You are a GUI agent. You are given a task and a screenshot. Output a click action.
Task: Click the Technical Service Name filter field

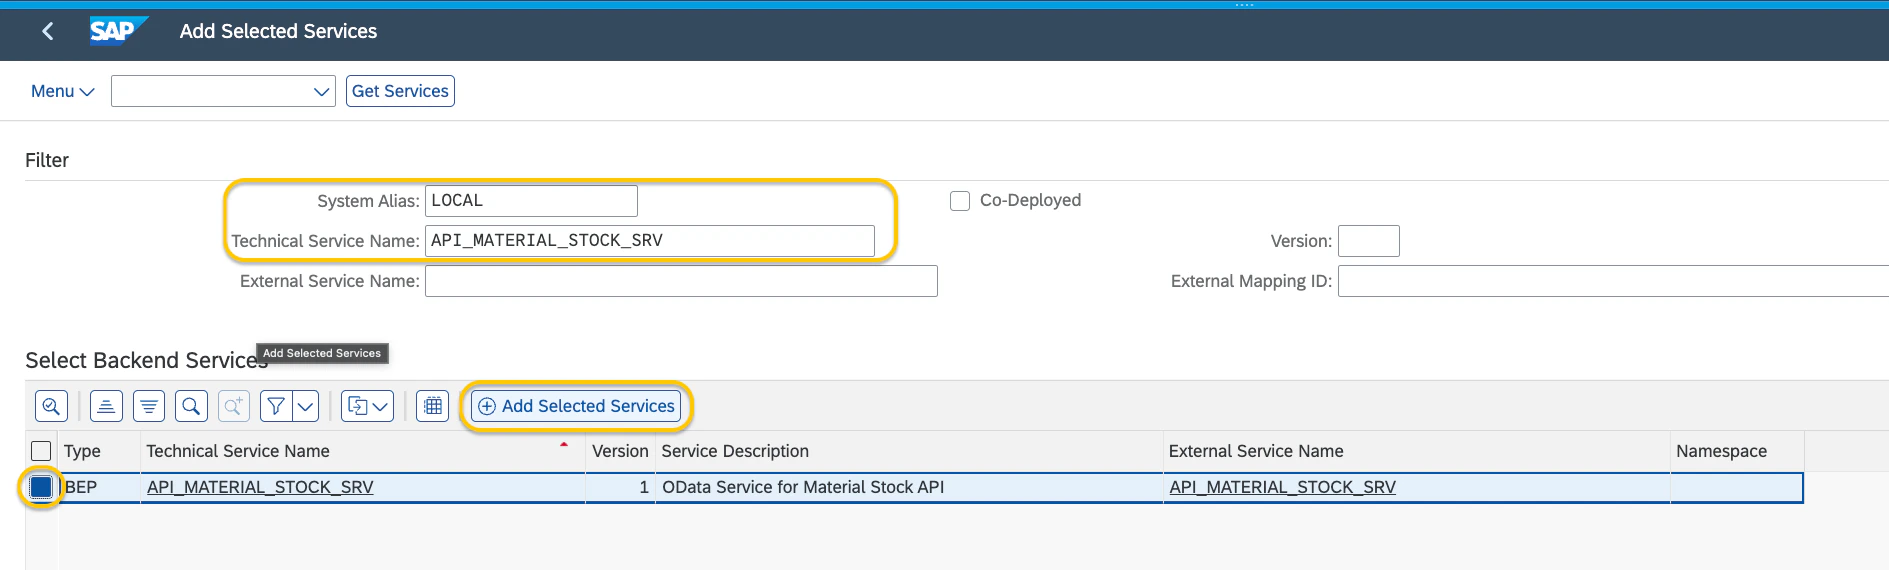click(650, 241)
